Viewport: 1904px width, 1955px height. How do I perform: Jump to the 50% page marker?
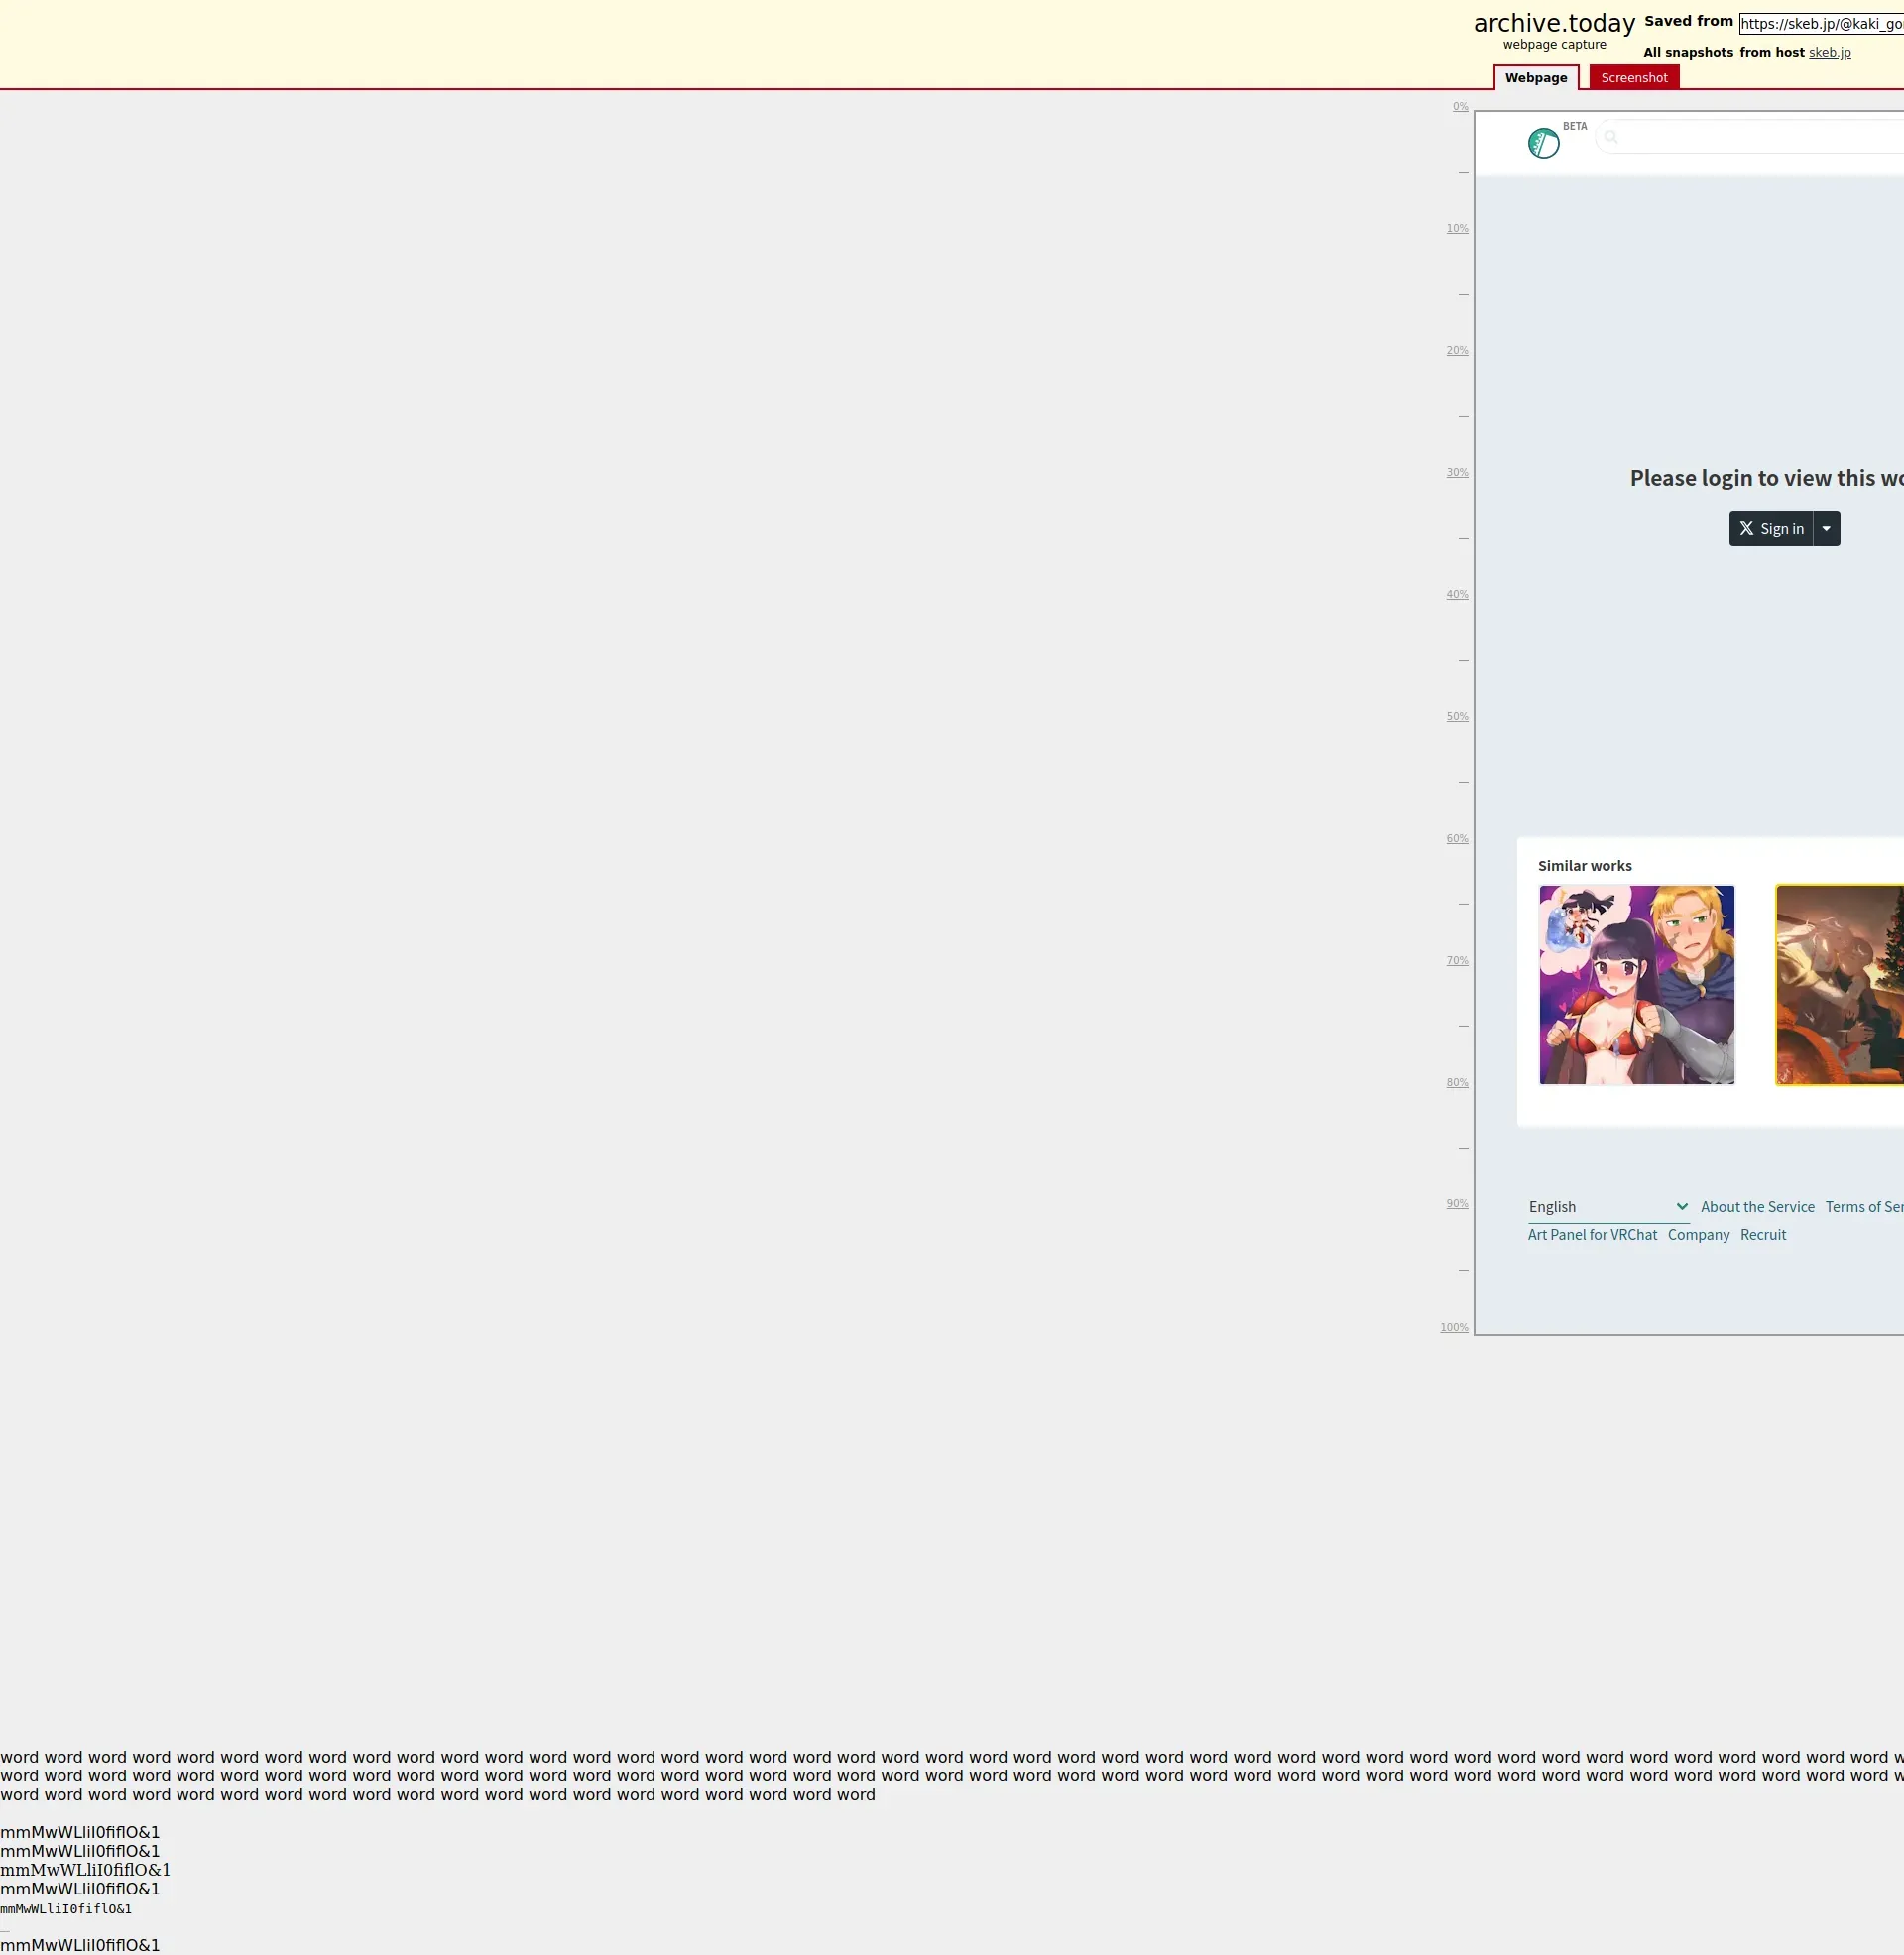point(1456,717)
